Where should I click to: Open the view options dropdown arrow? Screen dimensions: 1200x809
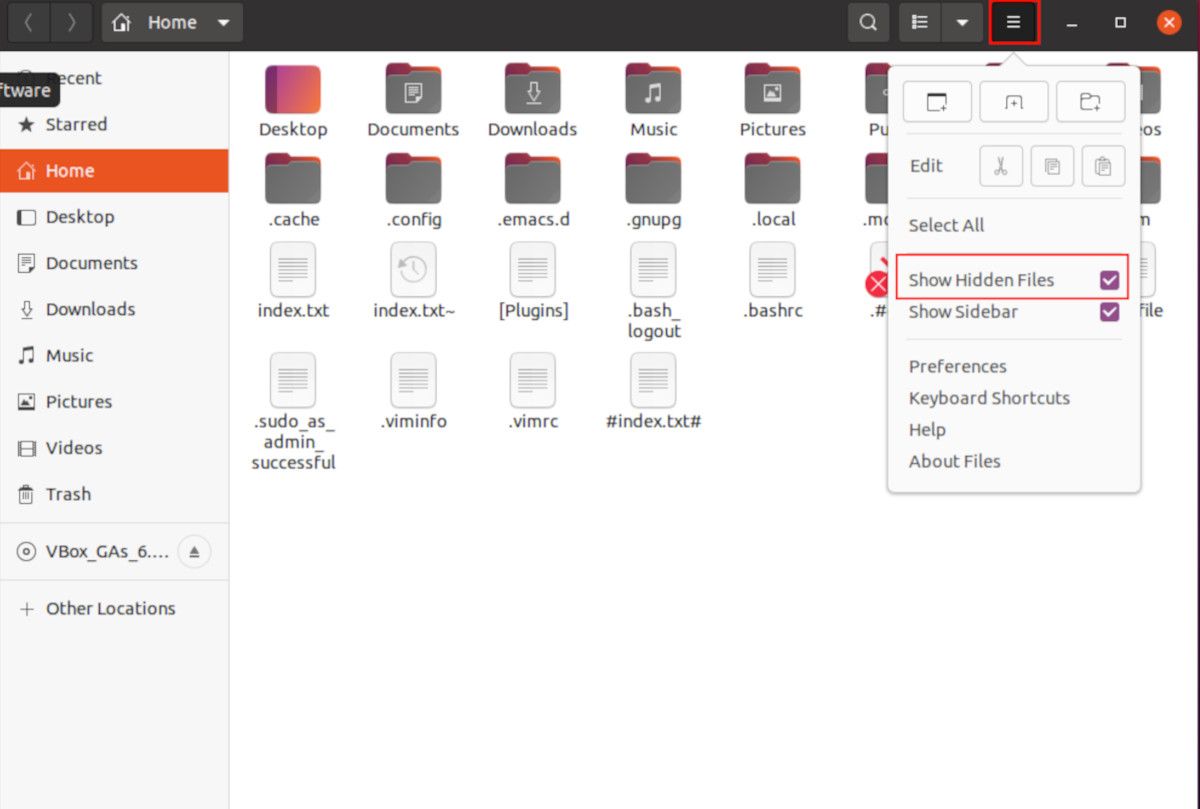tap(963, 21)
